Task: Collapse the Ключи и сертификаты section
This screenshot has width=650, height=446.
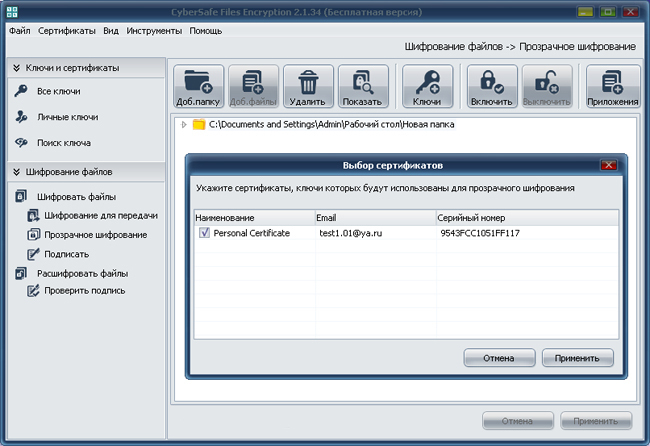Action: 17,68
